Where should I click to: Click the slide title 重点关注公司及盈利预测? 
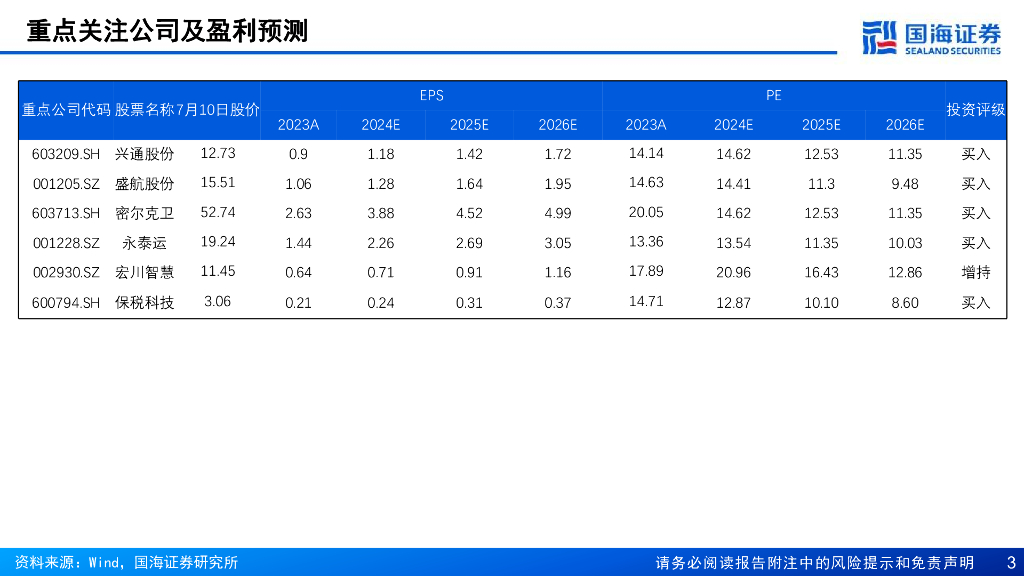click(167, 31)
